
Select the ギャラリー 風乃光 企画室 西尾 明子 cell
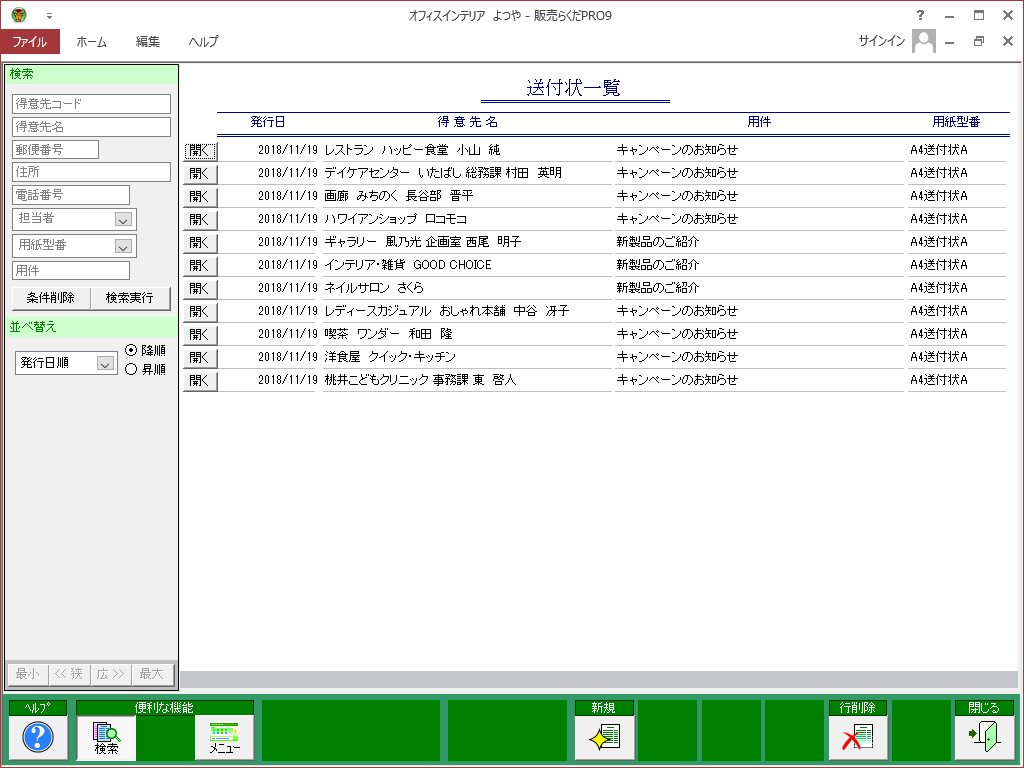coord(467,242)
